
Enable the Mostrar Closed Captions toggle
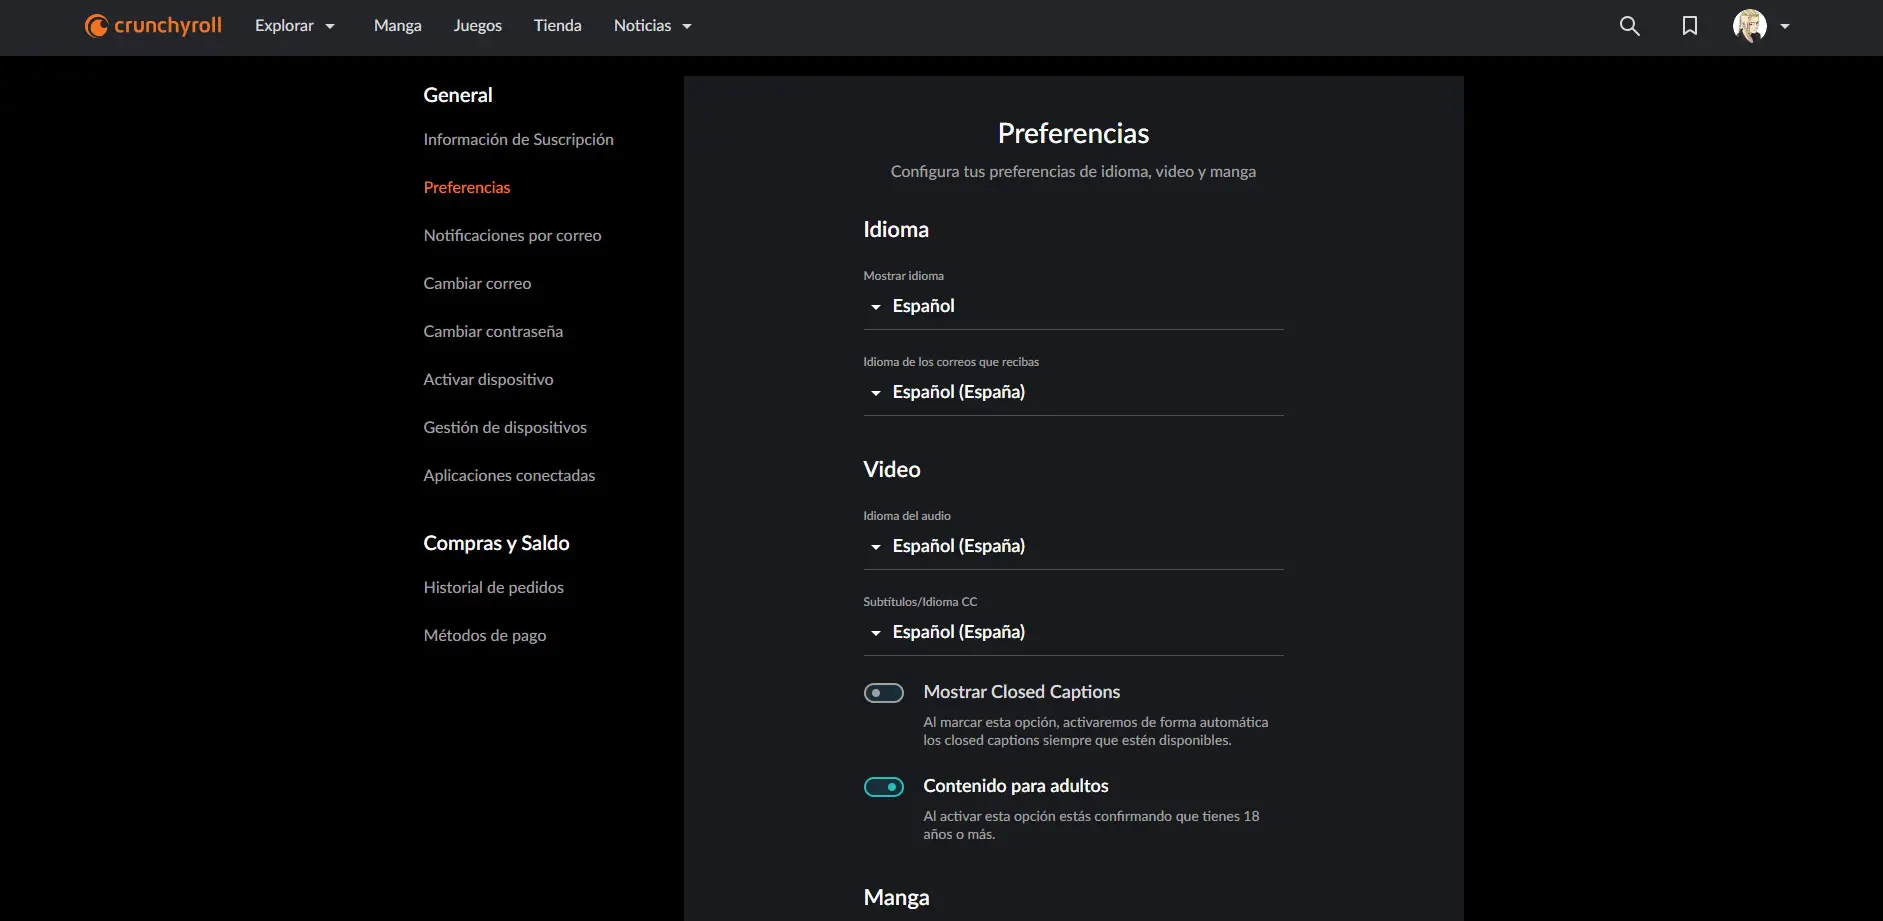[x=884, y=693]
